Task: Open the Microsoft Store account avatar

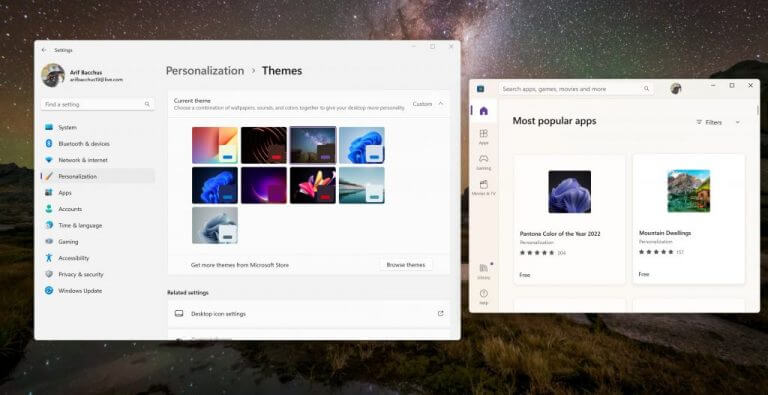Action: (676, 89)
